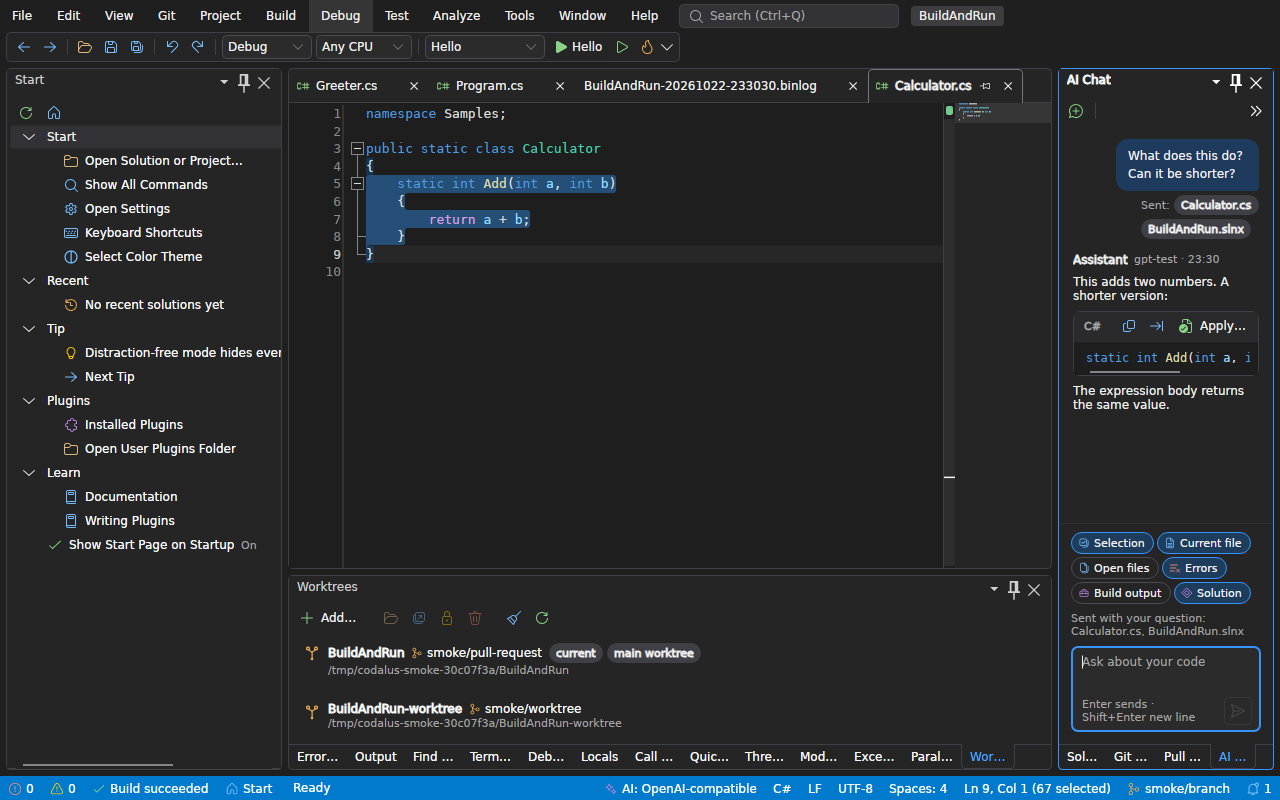Click the home icon in the Start panel
This screenshot has height=800, width=1280.
tap(54, 113)
